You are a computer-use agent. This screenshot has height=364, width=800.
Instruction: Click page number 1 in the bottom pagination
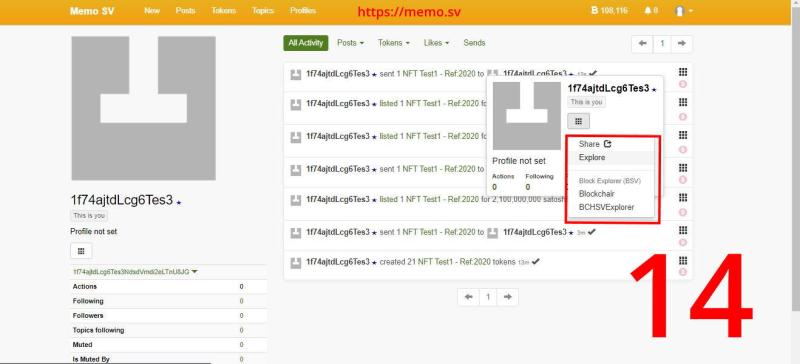(488, 297)
